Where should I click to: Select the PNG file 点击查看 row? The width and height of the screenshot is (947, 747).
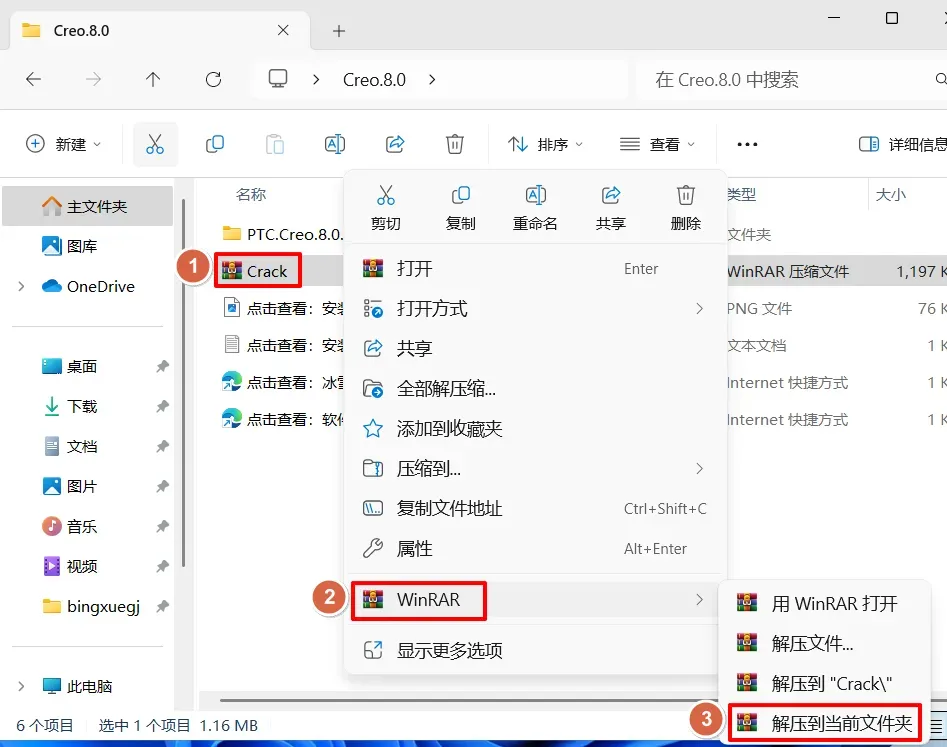pos(283,309)
